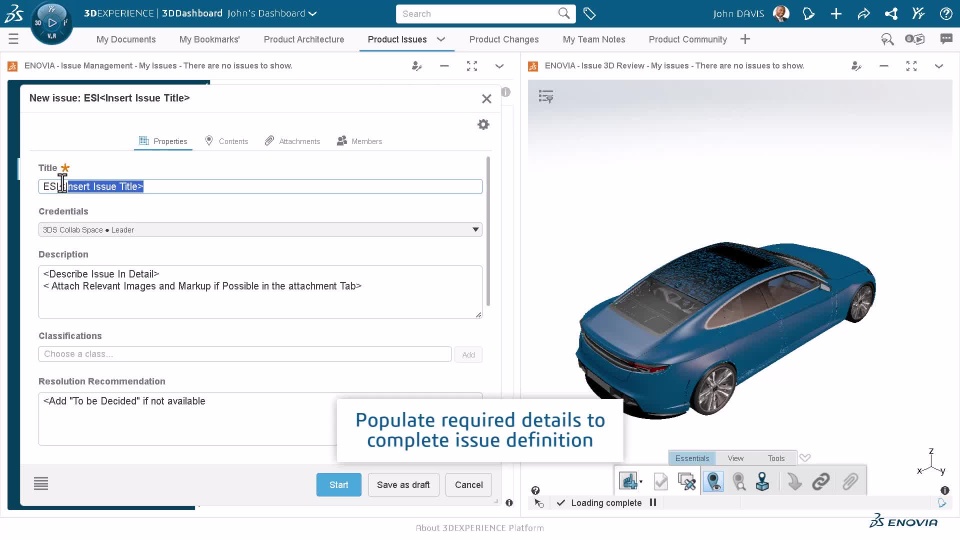Click the pin on box location tool
The height and width of the screenshot is (540, 960).
[x=762, y=482]
